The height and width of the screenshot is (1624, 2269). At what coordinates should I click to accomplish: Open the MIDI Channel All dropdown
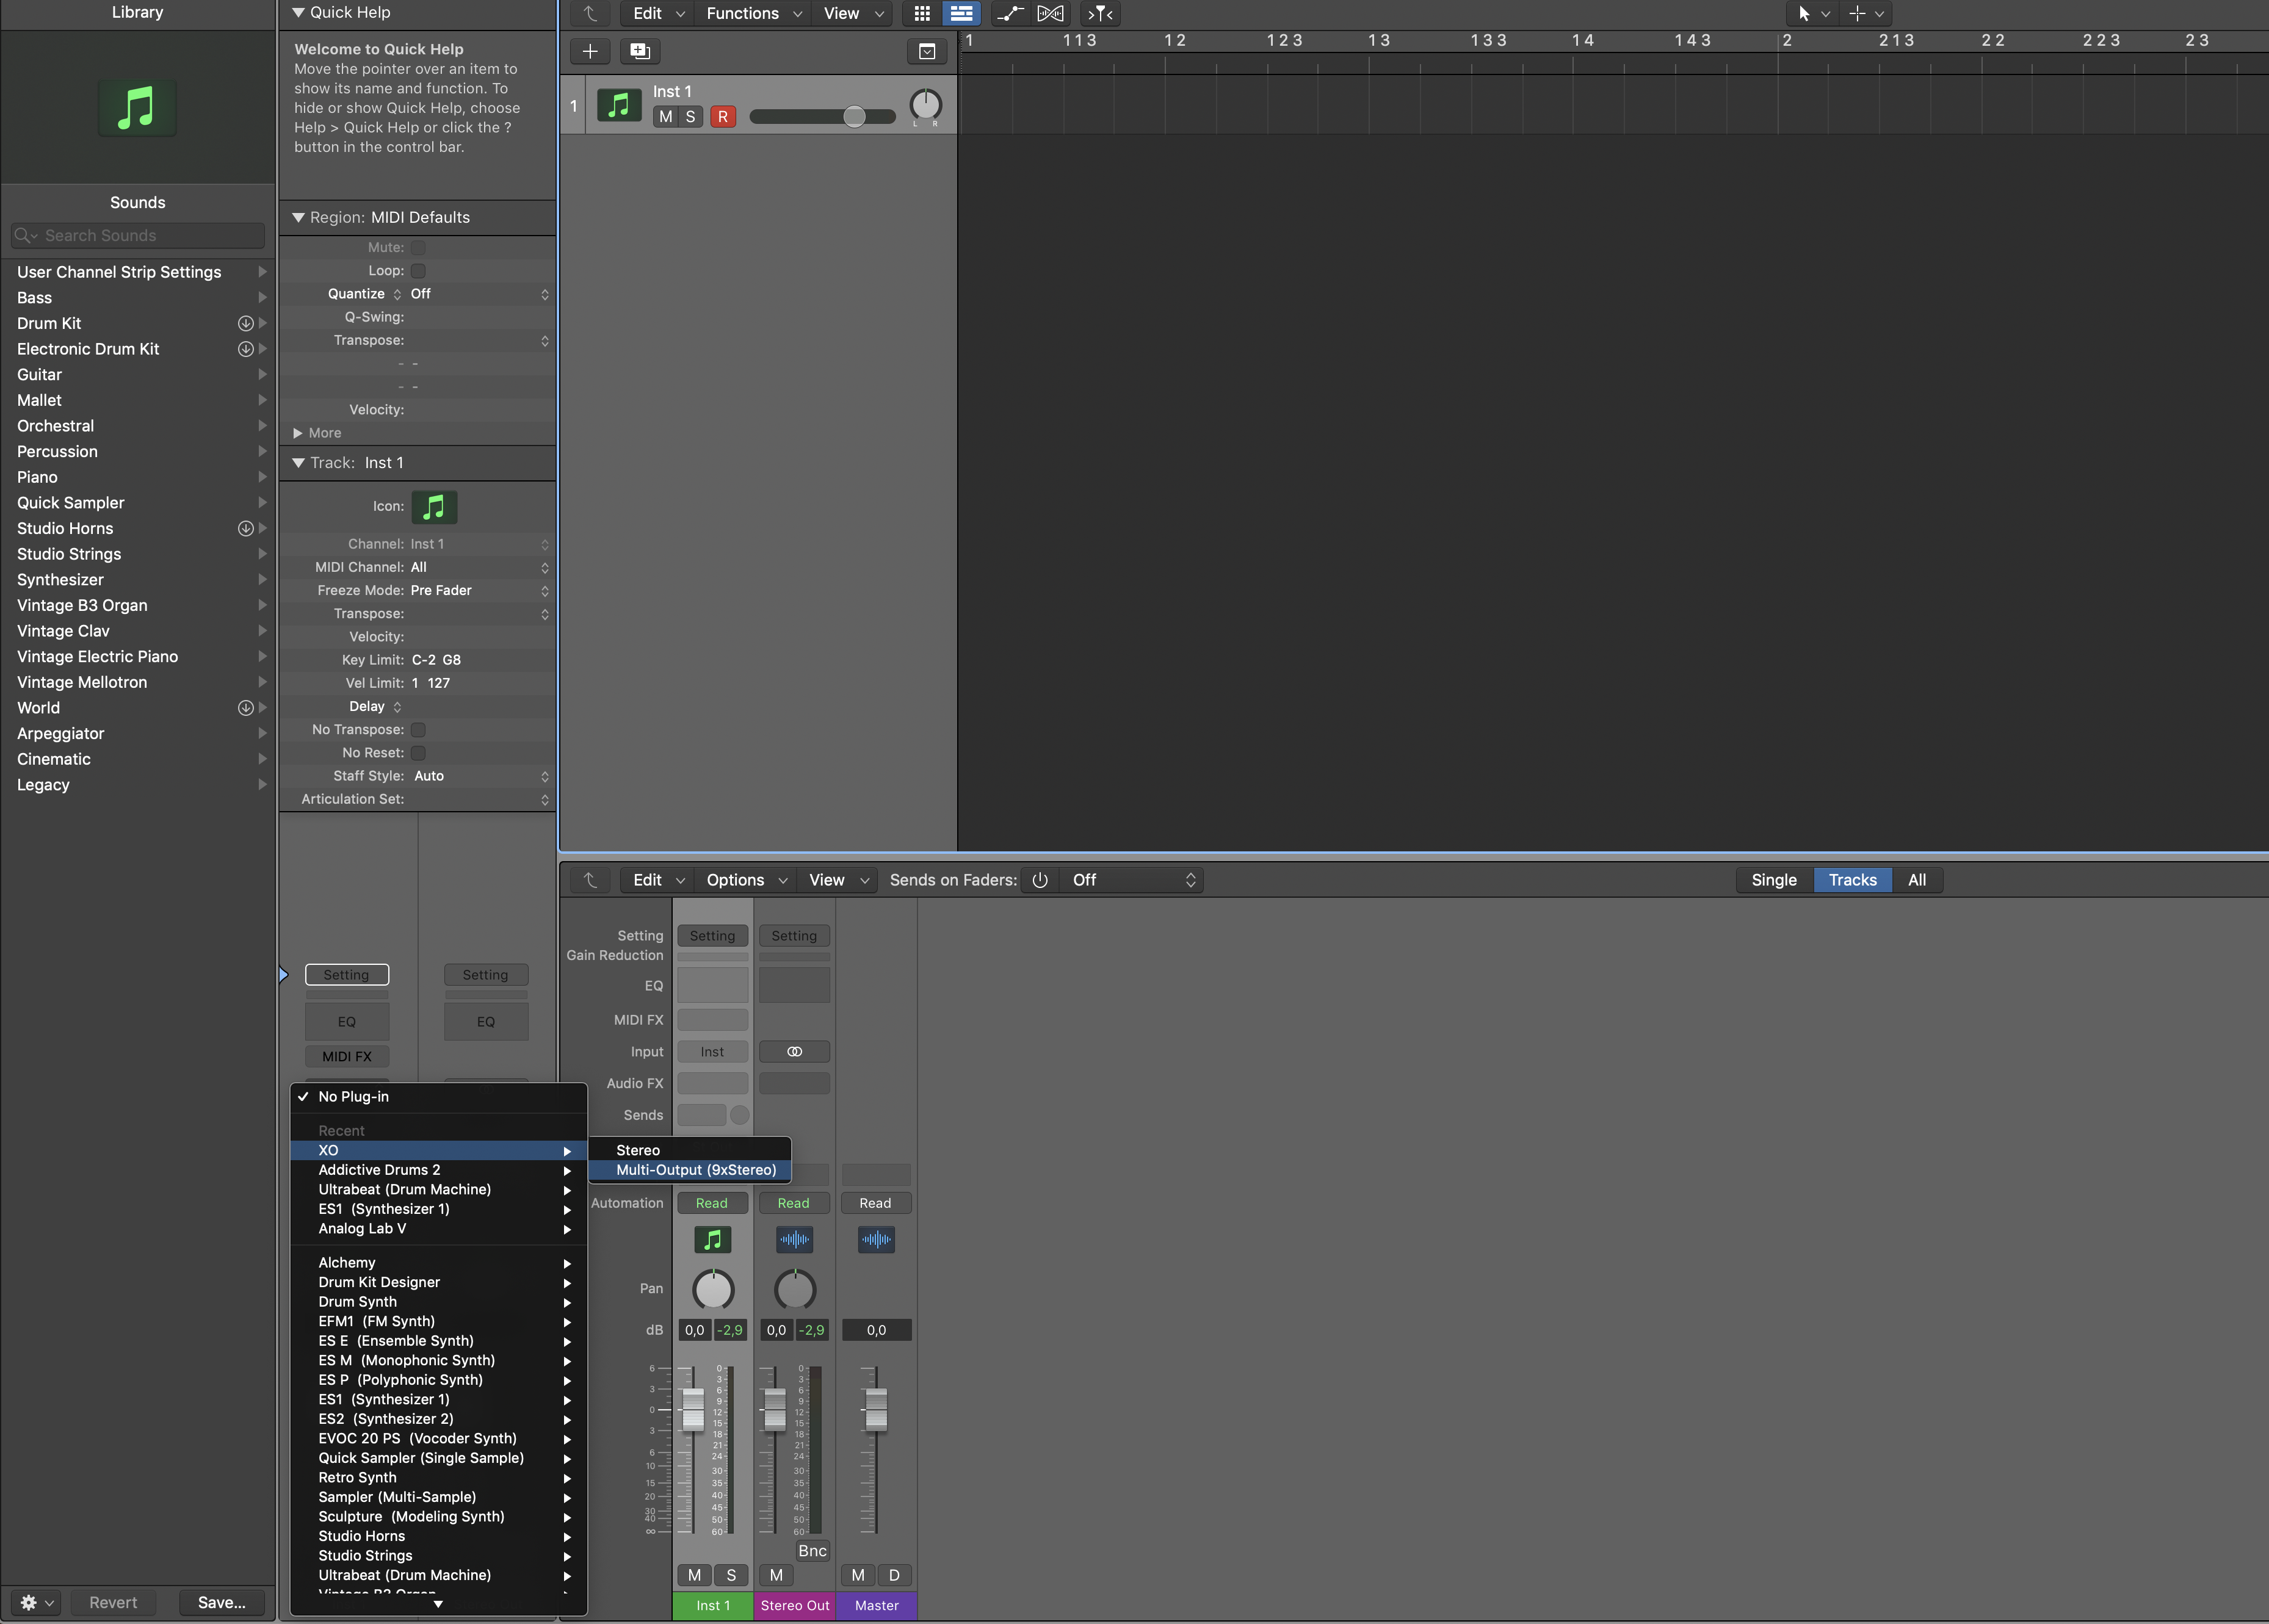[x=479, y=567]
